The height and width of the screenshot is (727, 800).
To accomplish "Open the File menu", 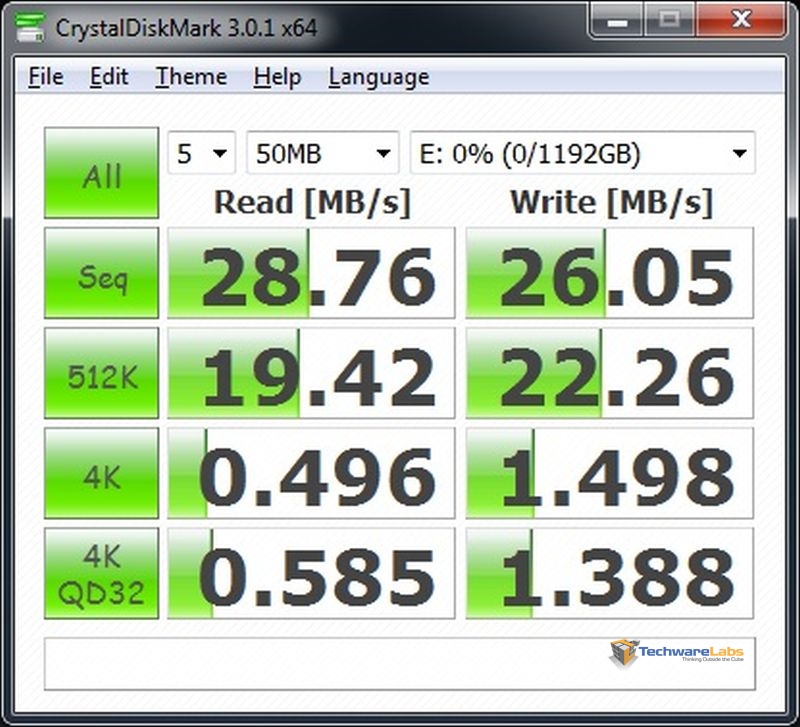I will [x=46, y=77].
